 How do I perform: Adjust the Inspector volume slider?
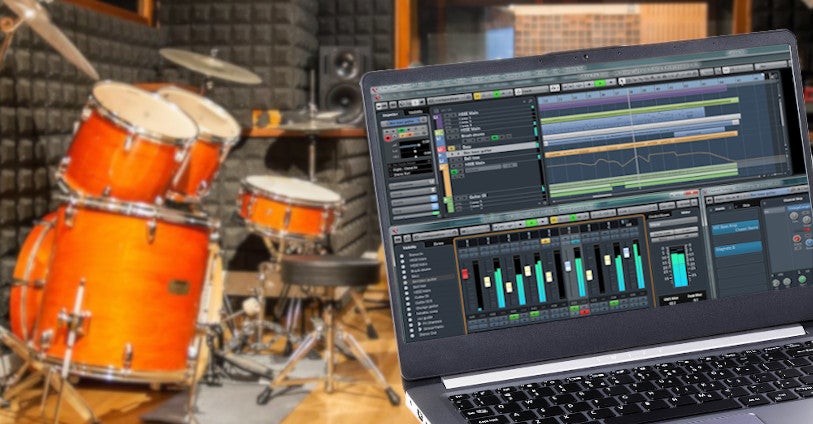[410, 145]
